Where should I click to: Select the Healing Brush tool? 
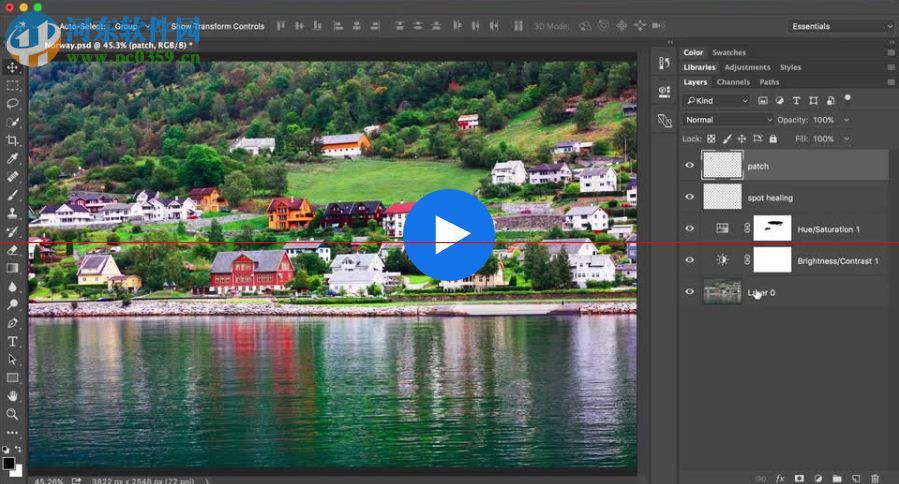[x=12, y=177]
